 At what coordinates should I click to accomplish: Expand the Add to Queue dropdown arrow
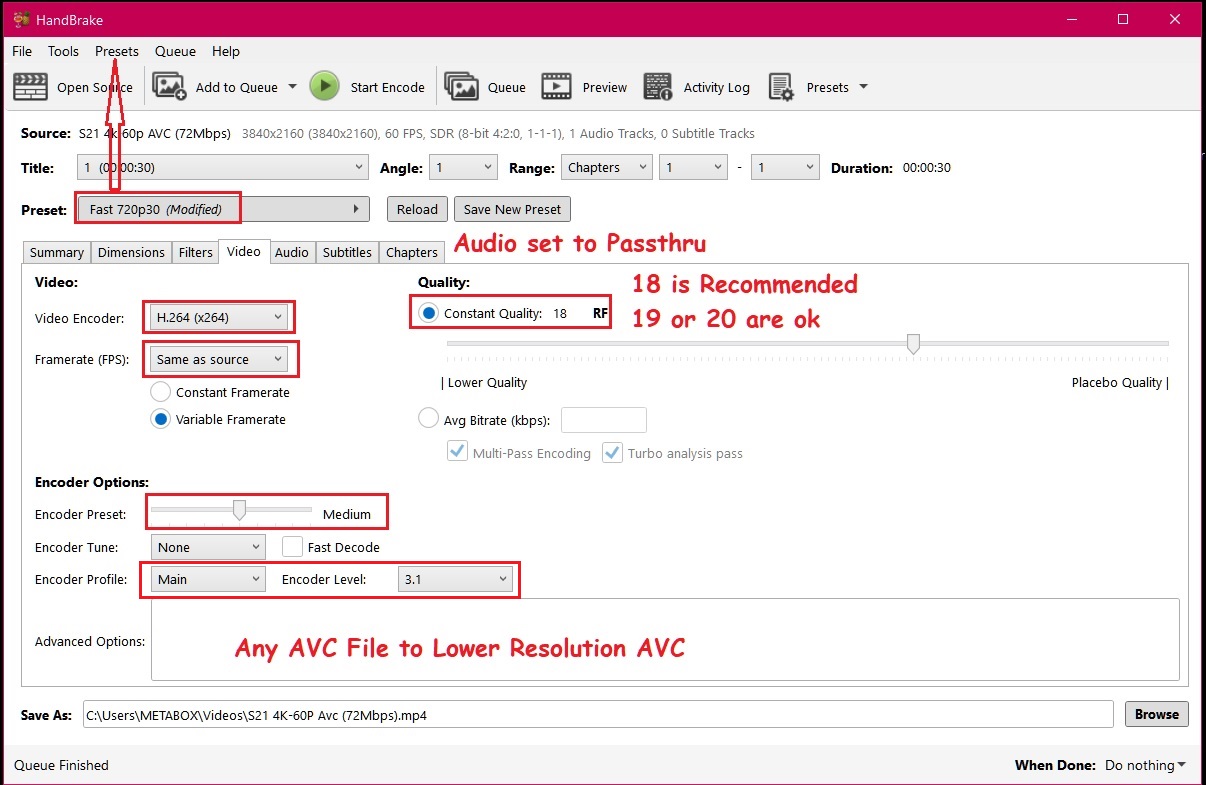pyautogui.click(x=292, y=86)
